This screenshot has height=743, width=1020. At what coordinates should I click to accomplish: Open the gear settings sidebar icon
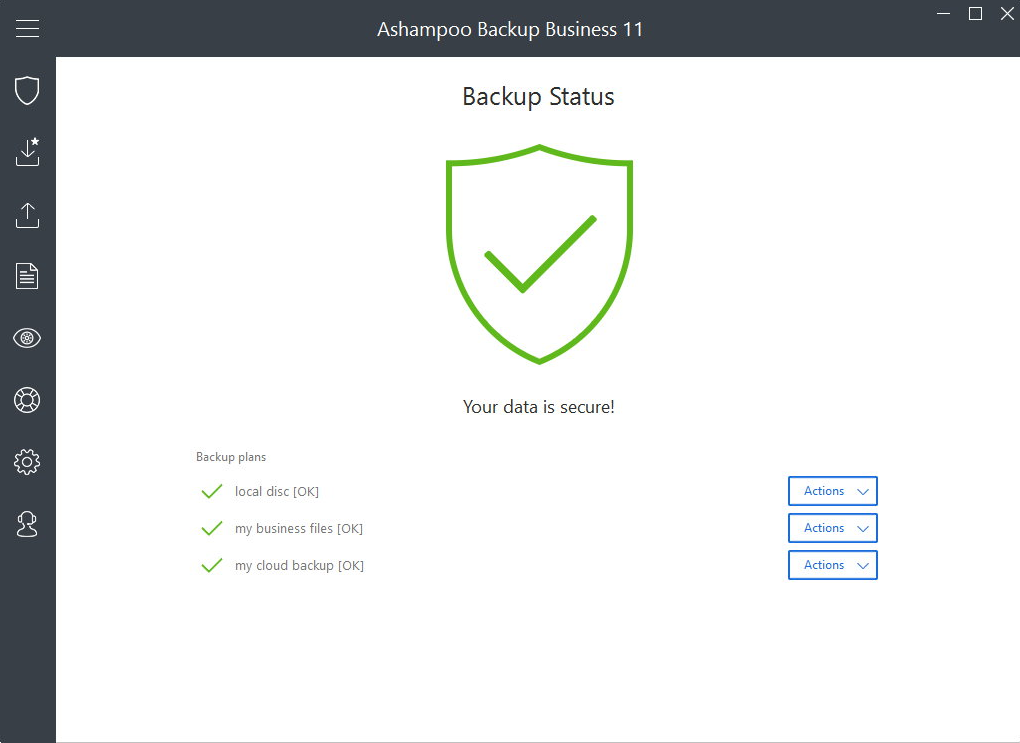click(x=27, y=462)
